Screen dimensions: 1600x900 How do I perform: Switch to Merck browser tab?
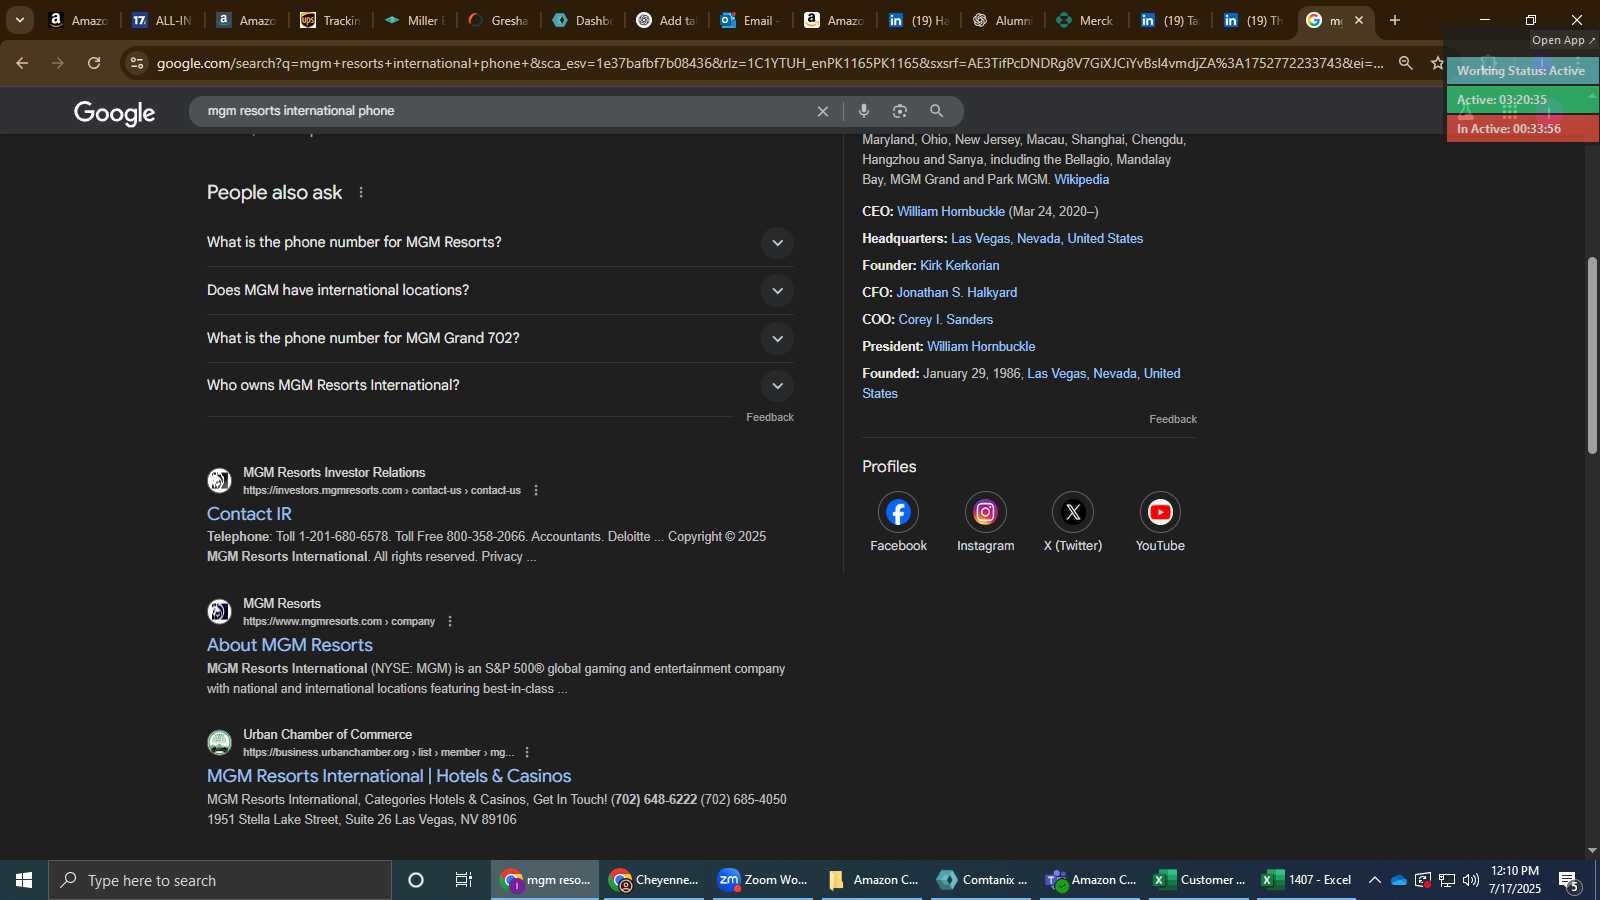(1086, 20)
